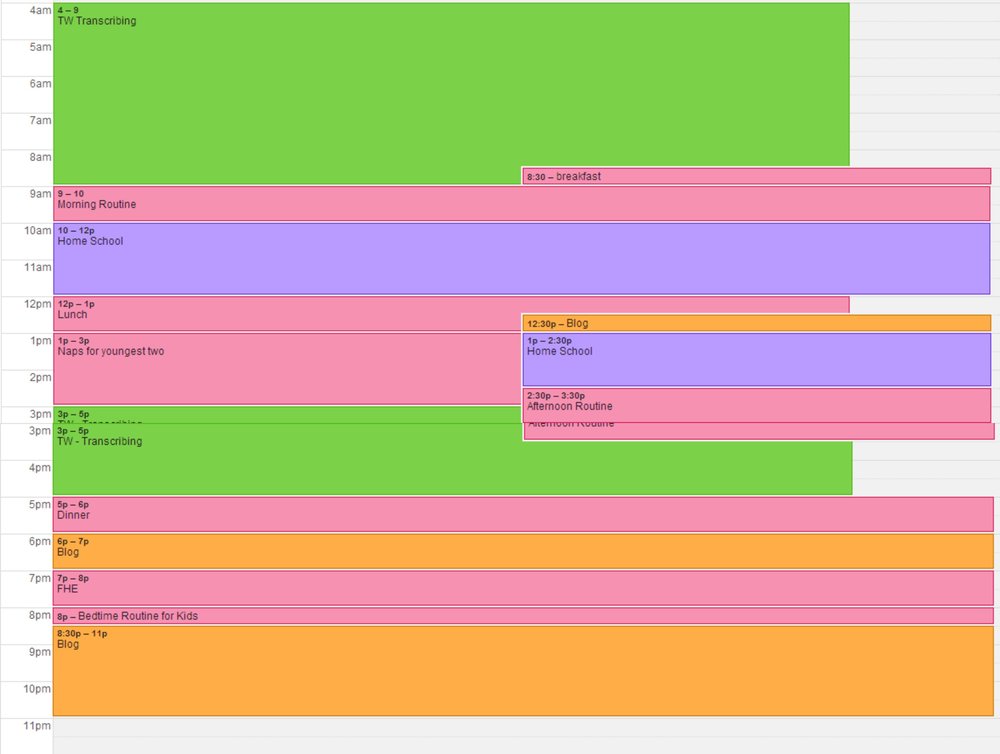This screenshot has height=754, width=1000.
Task: Click the empty 11pm time slot
Action: 522,735
